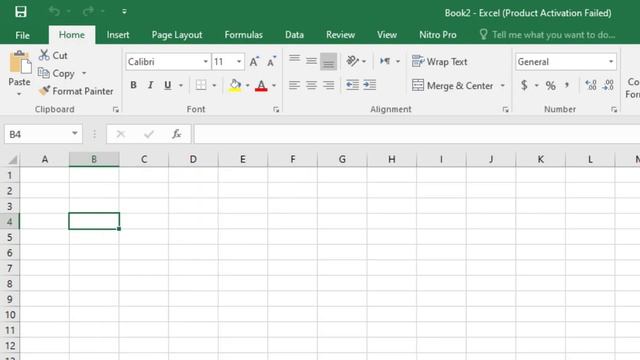Screen dimensions: 640x360
Task: Expand the Underline style arrow
Action: 181,85
